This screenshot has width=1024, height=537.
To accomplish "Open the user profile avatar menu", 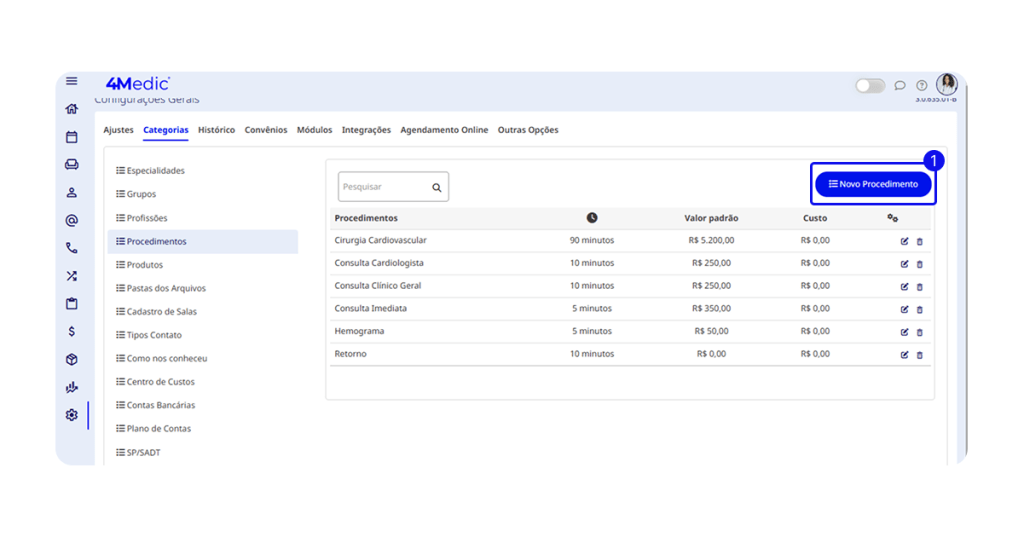I will (x=946, y=85).
